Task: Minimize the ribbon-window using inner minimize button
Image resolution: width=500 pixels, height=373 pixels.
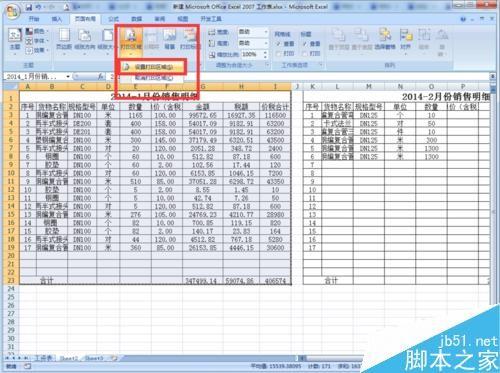Action: (472, 19)
